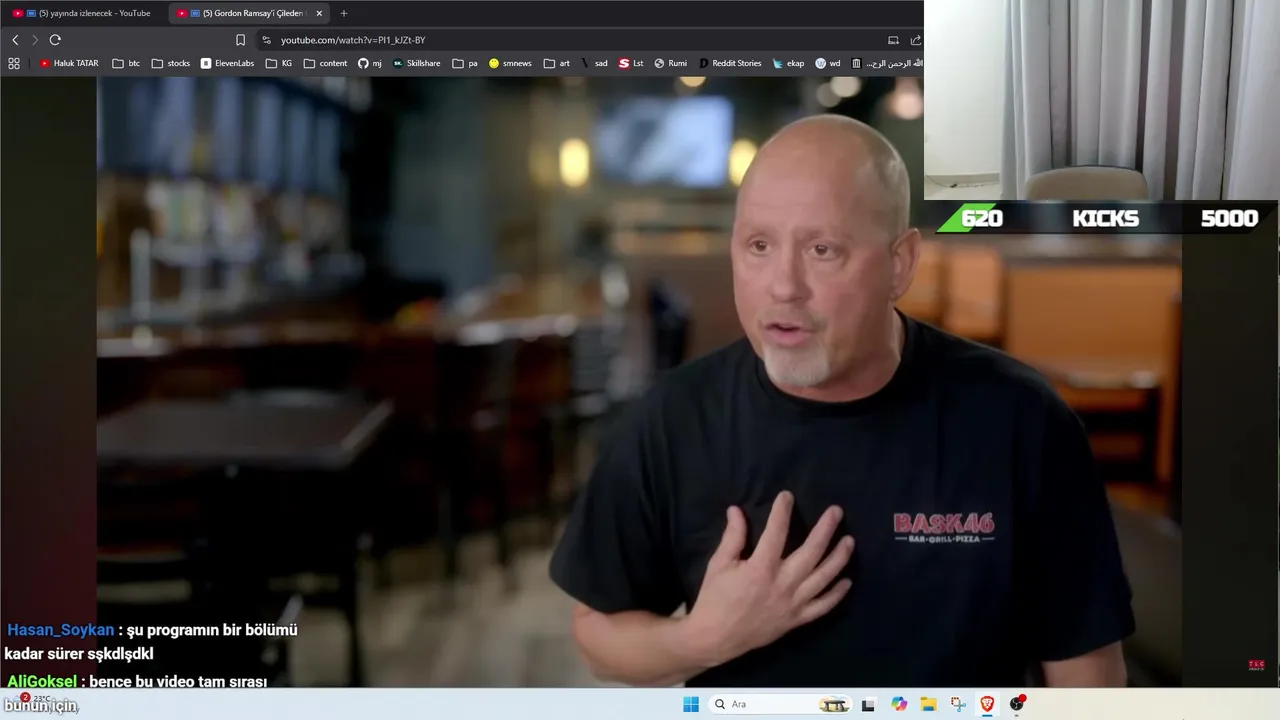Open the Skillshare bookmark

click(x=416, y=63)
